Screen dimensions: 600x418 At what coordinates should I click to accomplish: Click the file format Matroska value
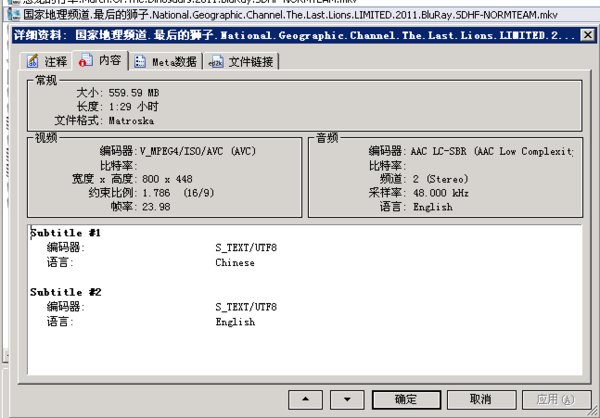click(x=131, y=121)
